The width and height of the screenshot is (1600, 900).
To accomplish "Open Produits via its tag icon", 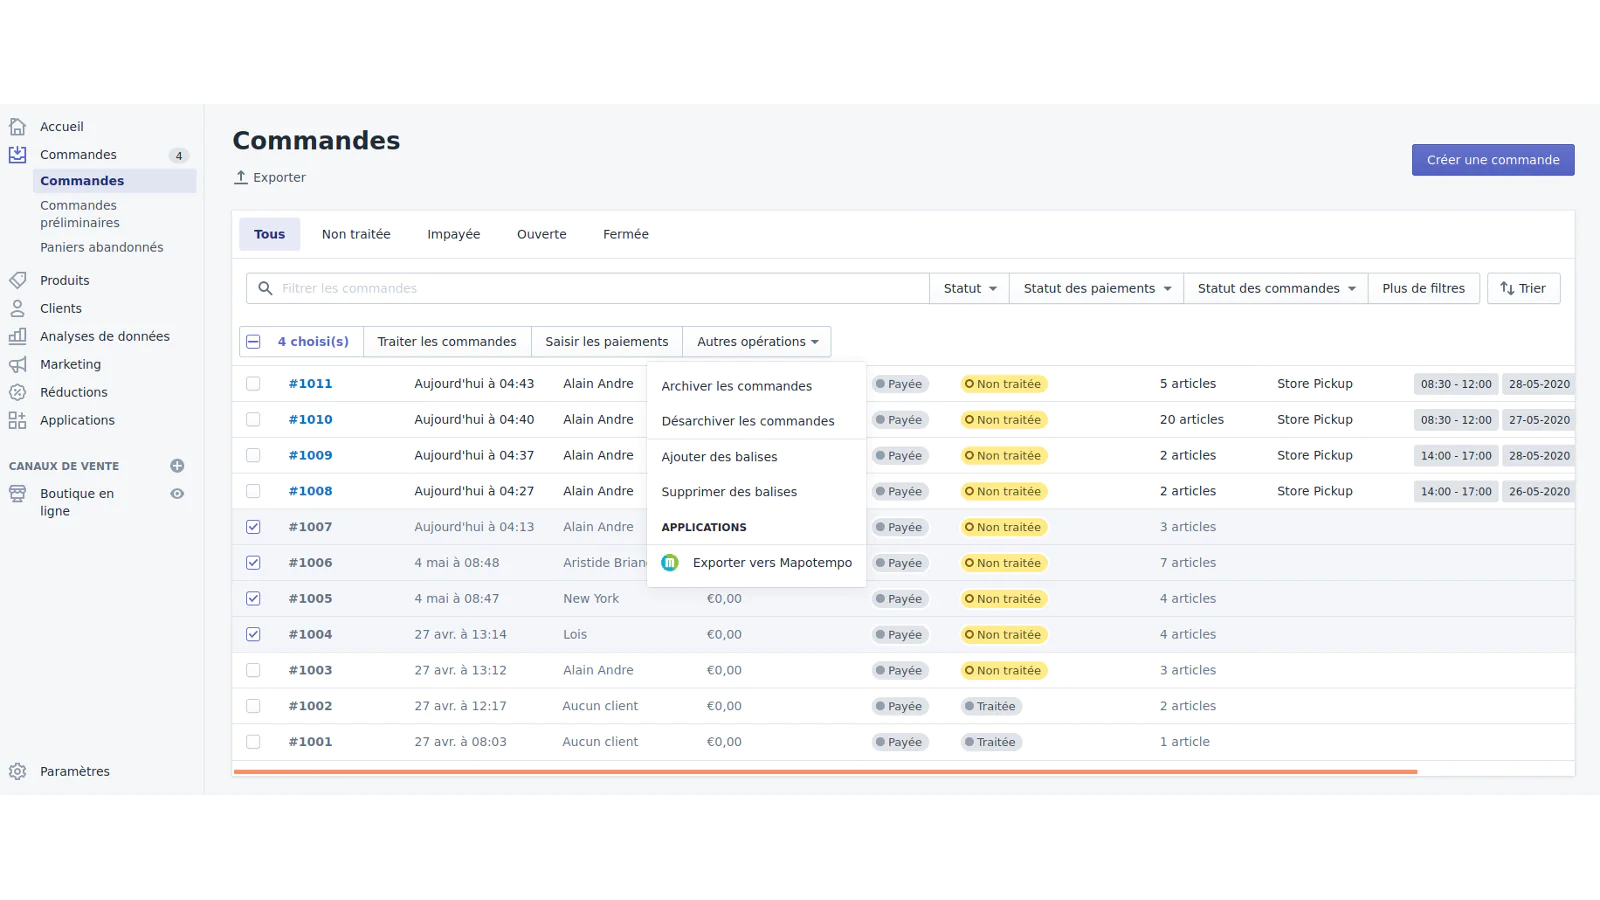I will [x=17, y=281].
